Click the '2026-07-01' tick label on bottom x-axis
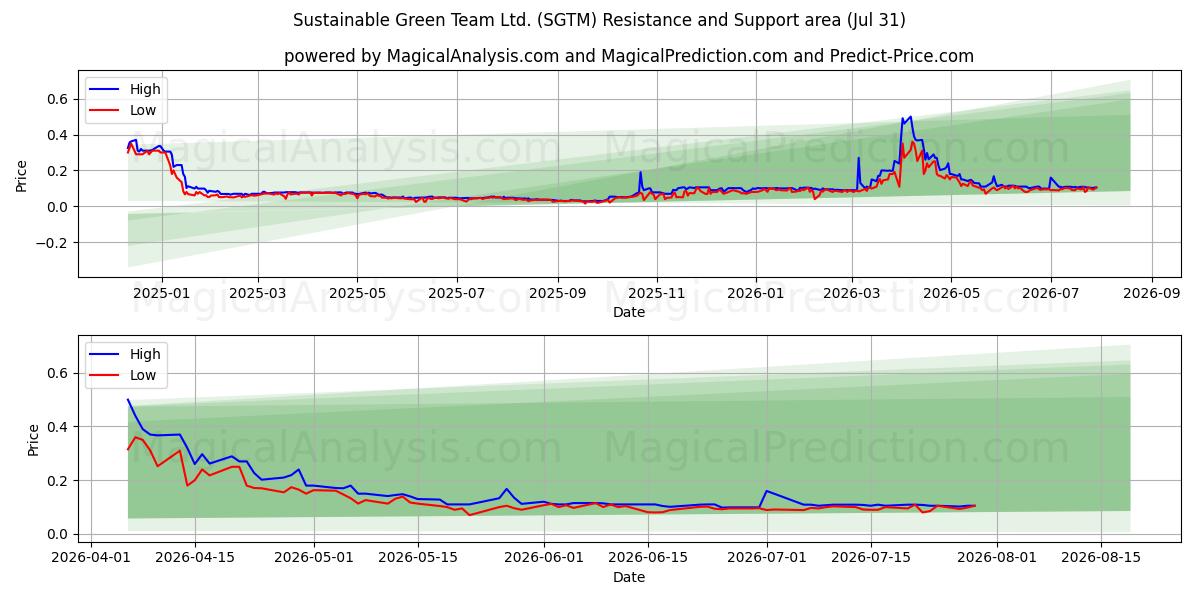This screenshot has width=1200, height=600. [767, 559]
